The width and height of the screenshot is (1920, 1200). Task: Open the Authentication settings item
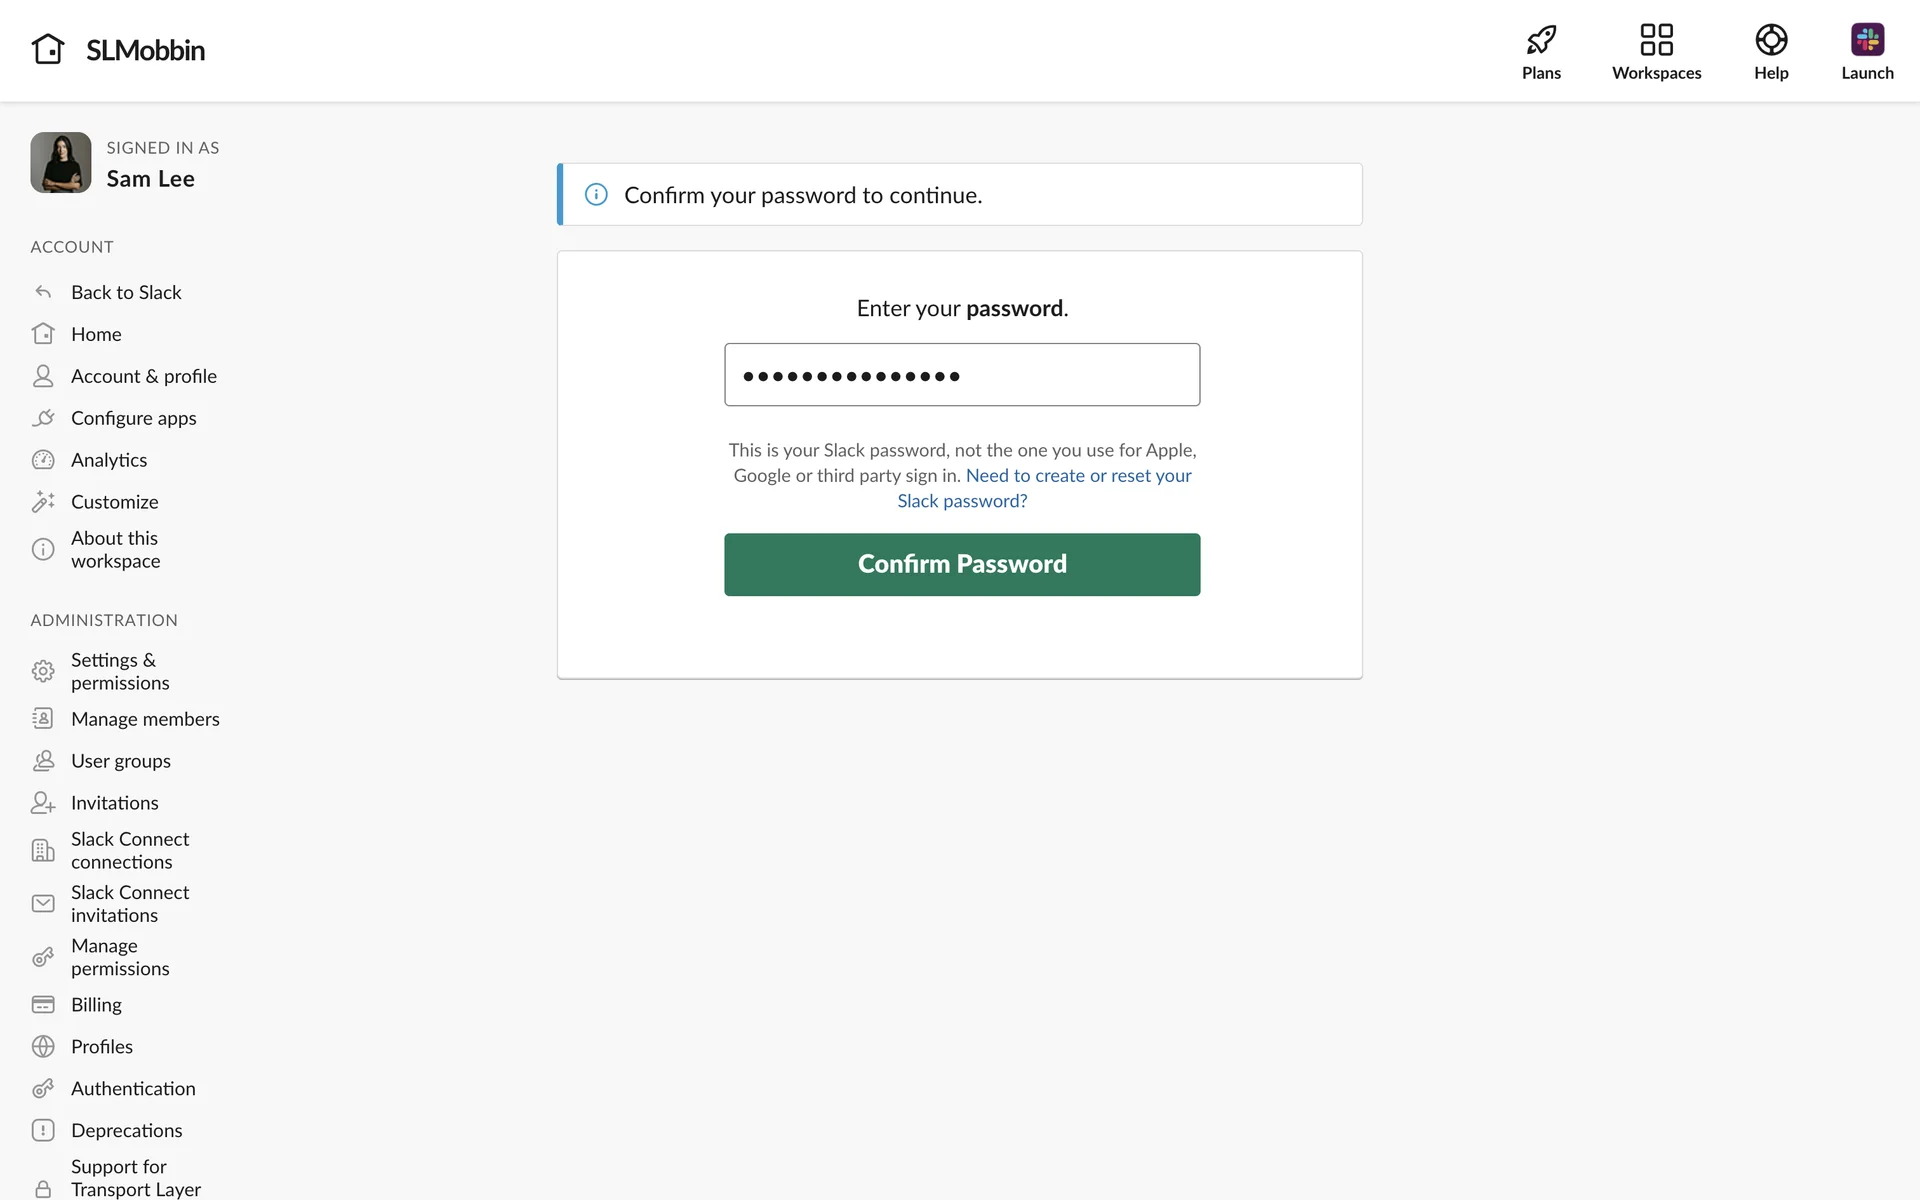tap(133, 1088)
